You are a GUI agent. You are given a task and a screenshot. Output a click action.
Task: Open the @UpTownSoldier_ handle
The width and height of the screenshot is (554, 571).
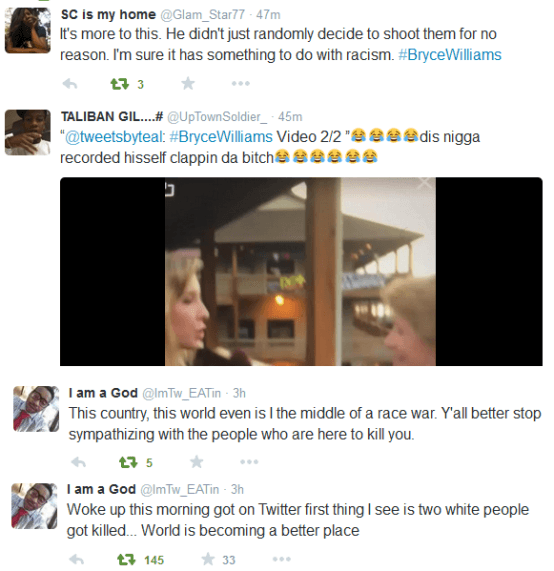[217, 117]
